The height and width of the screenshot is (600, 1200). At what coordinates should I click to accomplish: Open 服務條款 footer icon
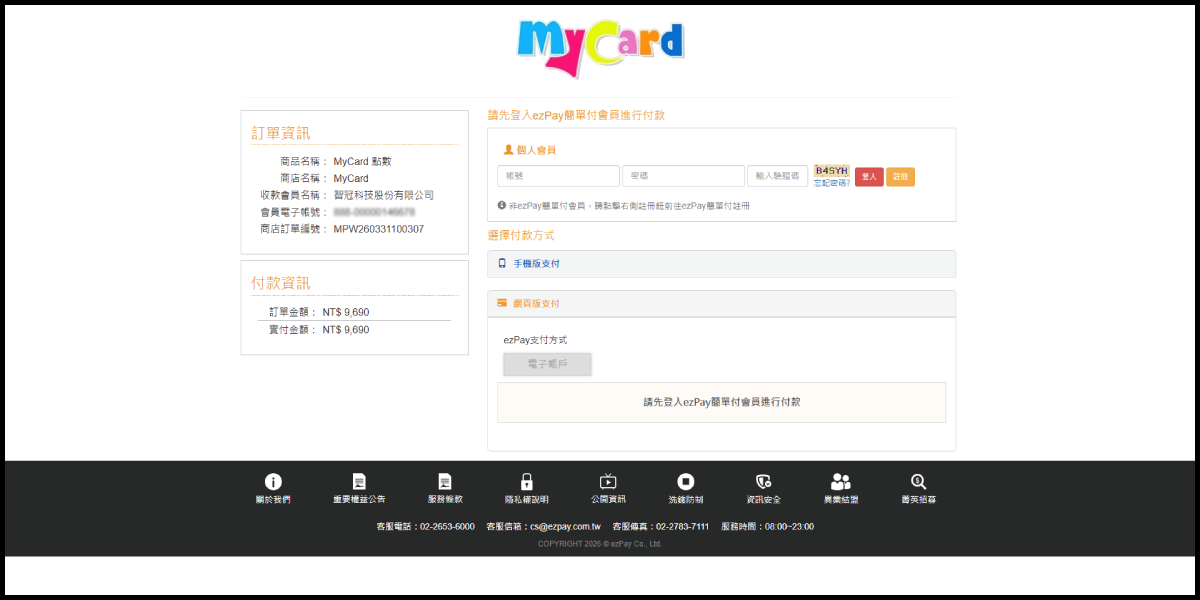tap(445, 482)
